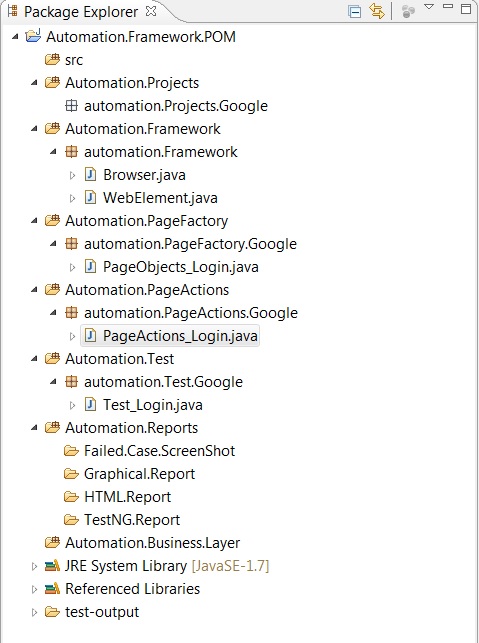Click the test-output folder icon
Screen dimensions: 479x643
coord(52,611)
